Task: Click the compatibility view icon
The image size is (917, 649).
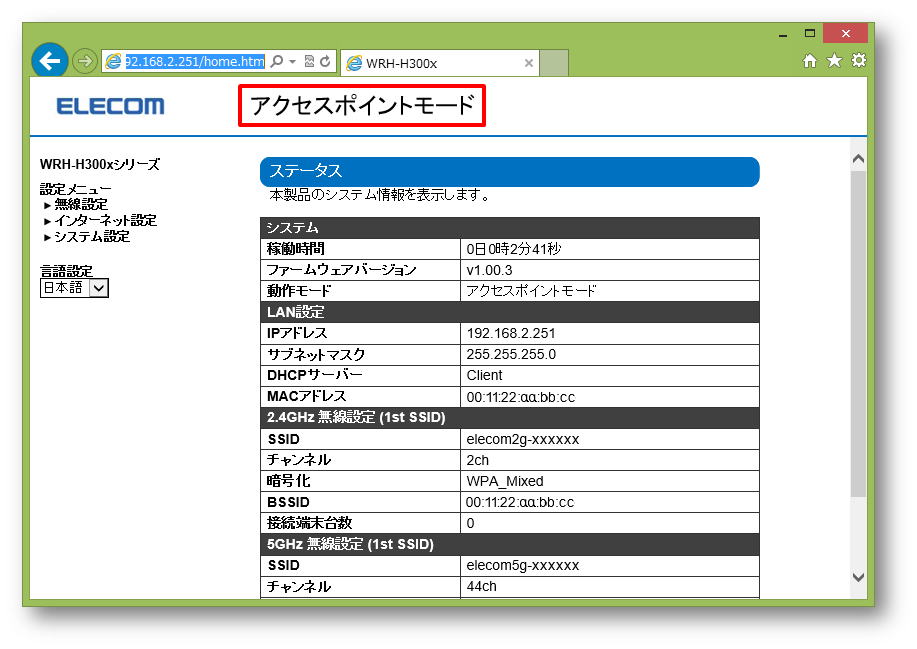Action: pyautogui.click(x=309, y=61)
